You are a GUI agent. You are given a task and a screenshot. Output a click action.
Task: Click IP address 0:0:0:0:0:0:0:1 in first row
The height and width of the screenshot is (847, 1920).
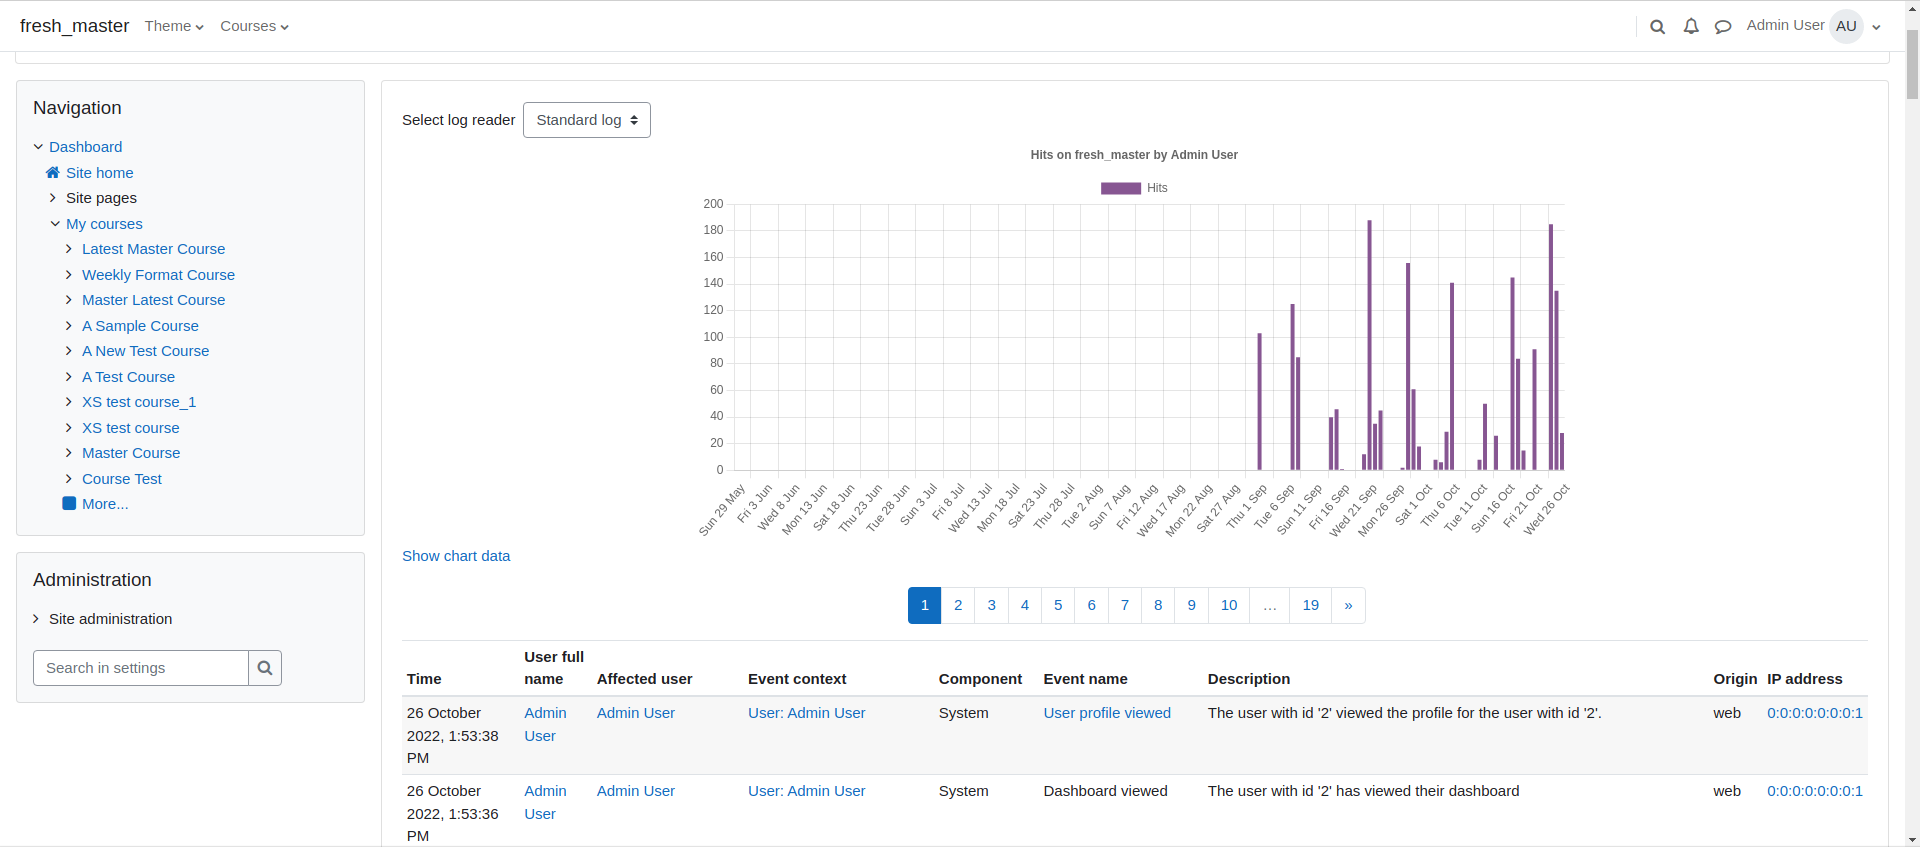click(x=1814, y=713)
